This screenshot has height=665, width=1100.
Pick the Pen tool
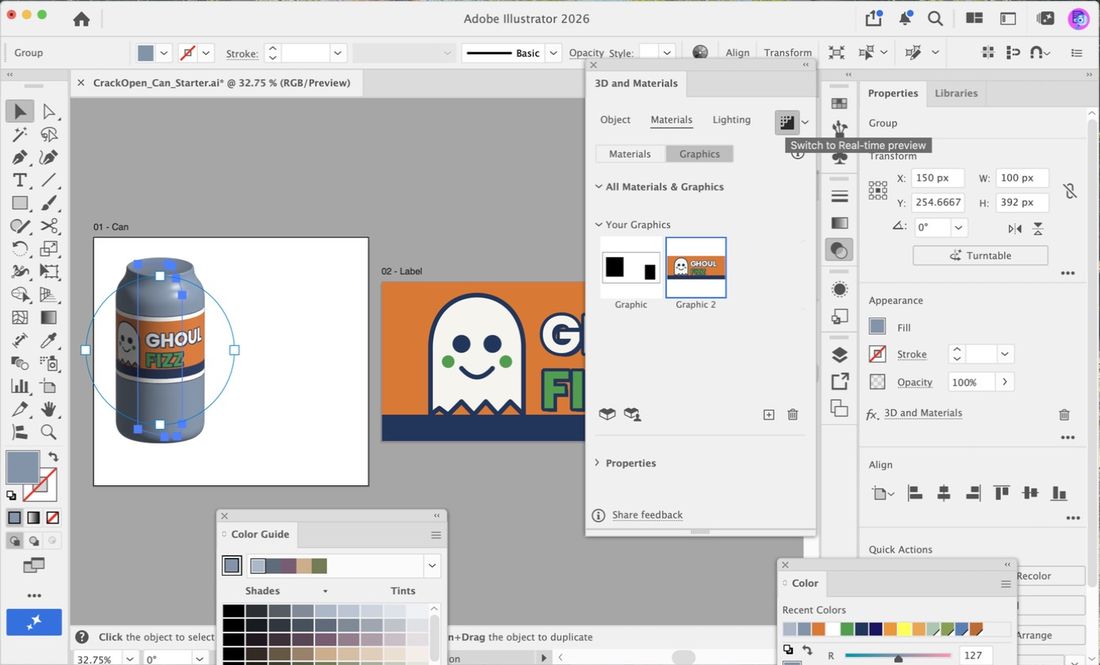point(20,157)
